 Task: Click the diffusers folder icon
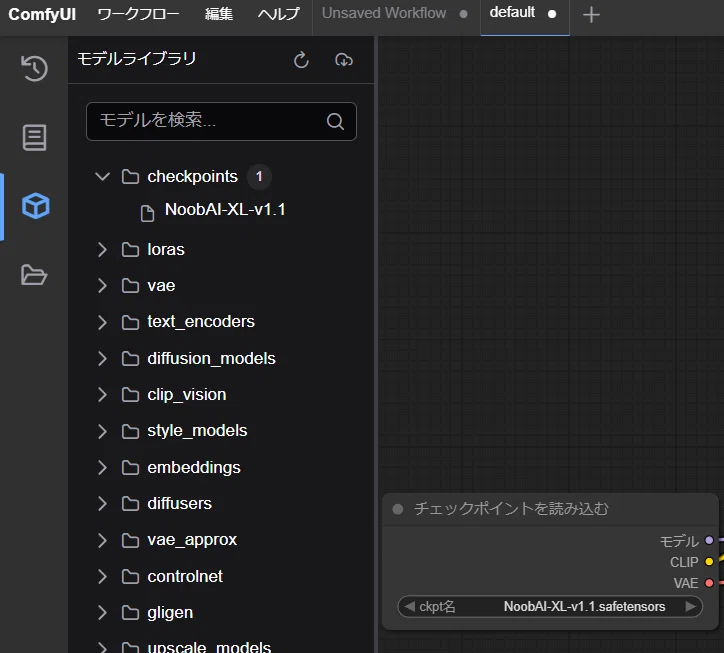130,503
